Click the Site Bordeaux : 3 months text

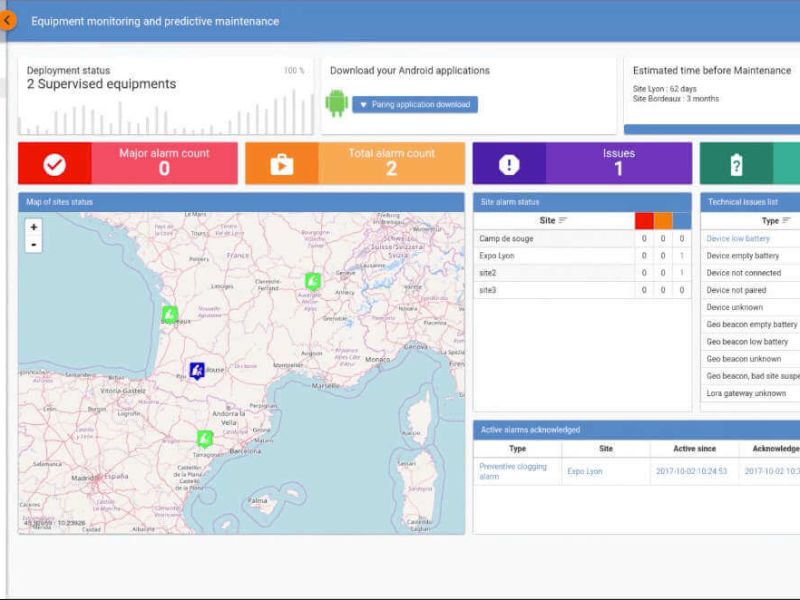click(x=676, y=98)
